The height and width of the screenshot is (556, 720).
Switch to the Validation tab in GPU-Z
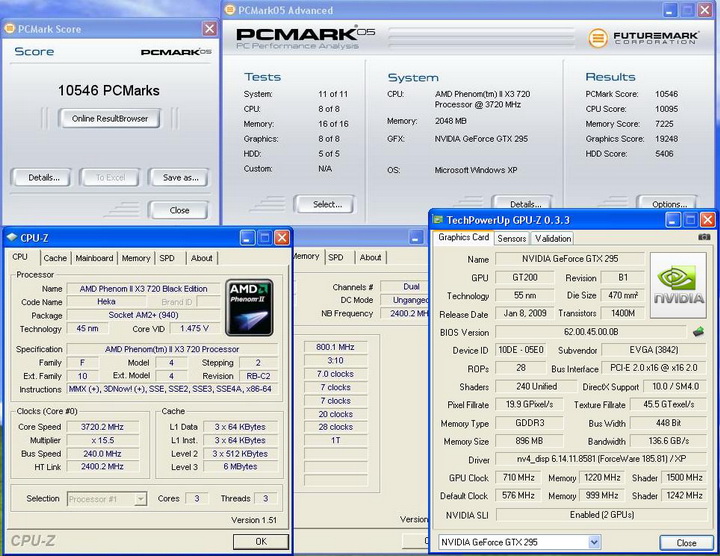tap(552, 238)
